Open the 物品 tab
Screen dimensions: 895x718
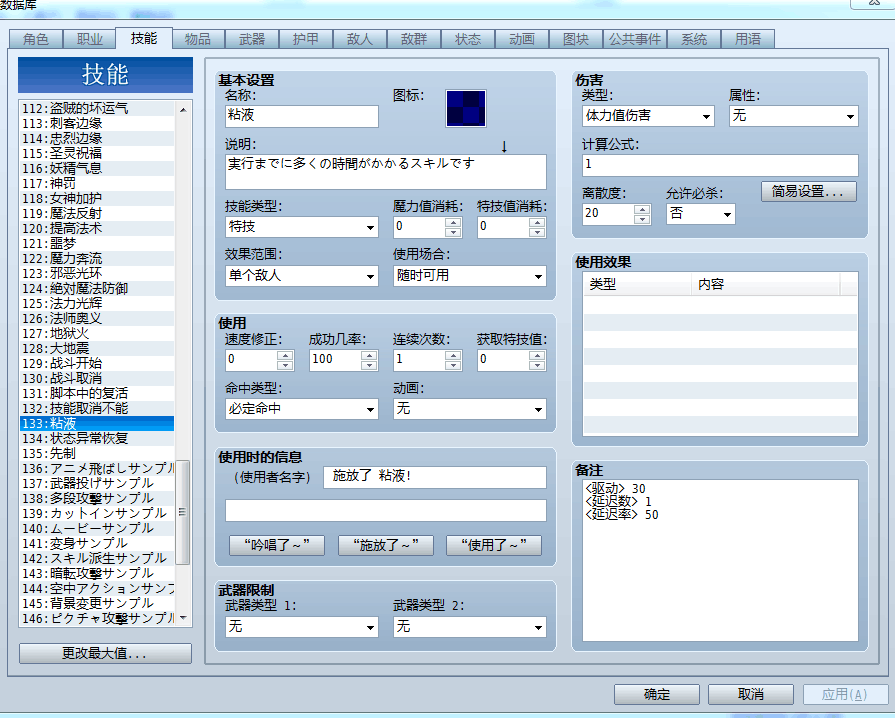click(x=197, y=39)
